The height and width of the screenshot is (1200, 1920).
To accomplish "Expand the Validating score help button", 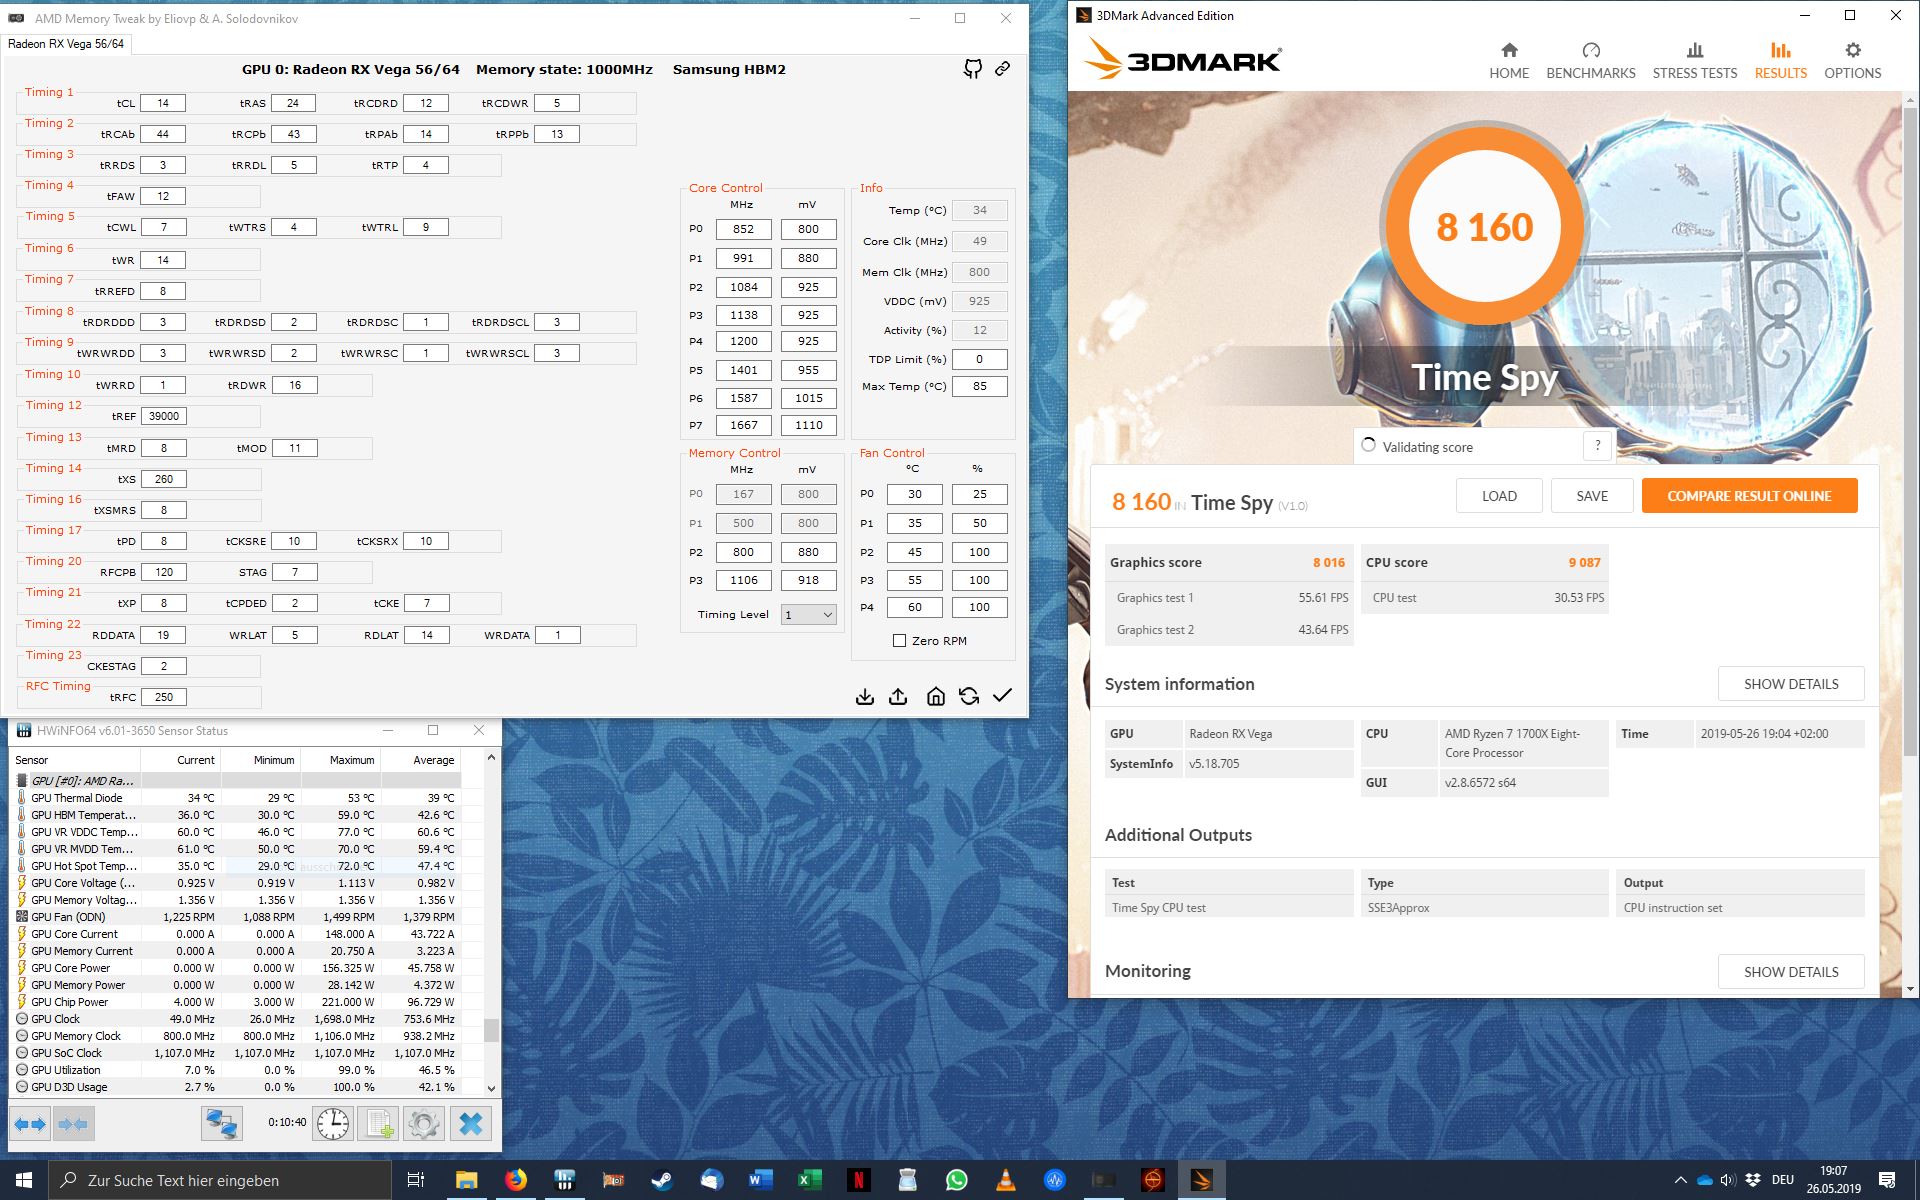I will pos(1597,446).
